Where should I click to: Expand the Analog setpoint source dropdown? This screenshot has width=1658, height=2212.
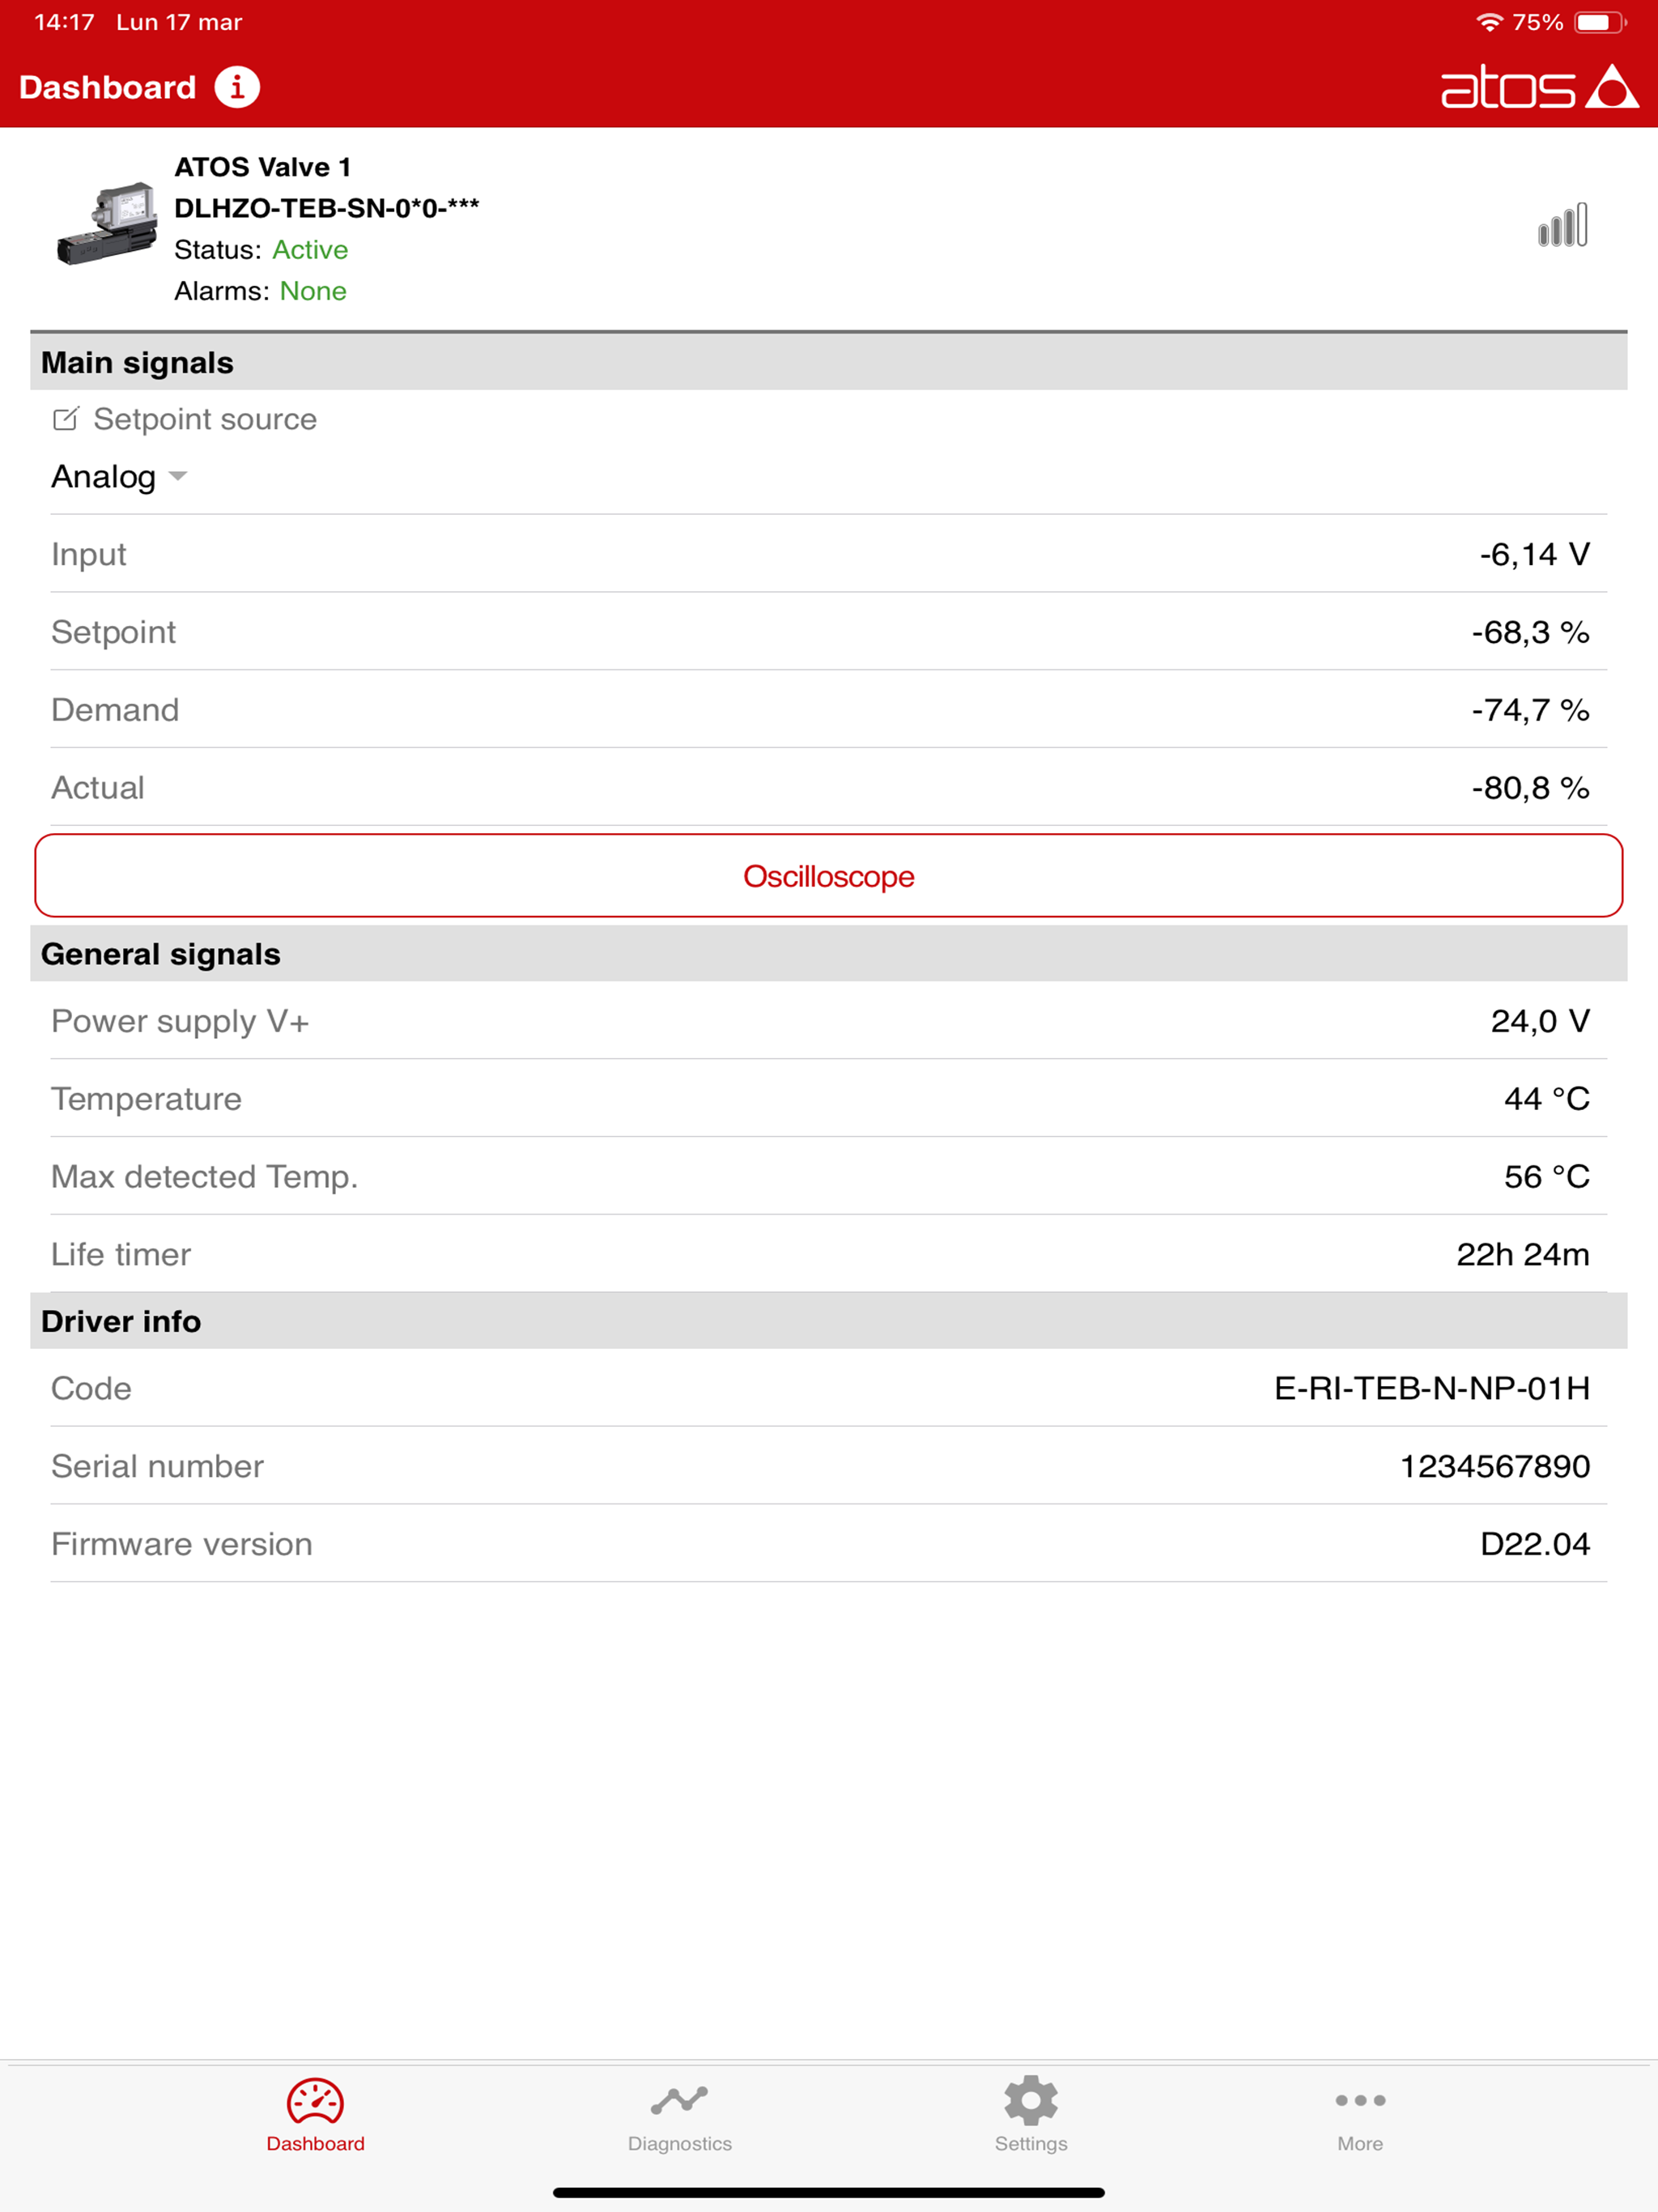pyautogui.click(x=119, y=477)
